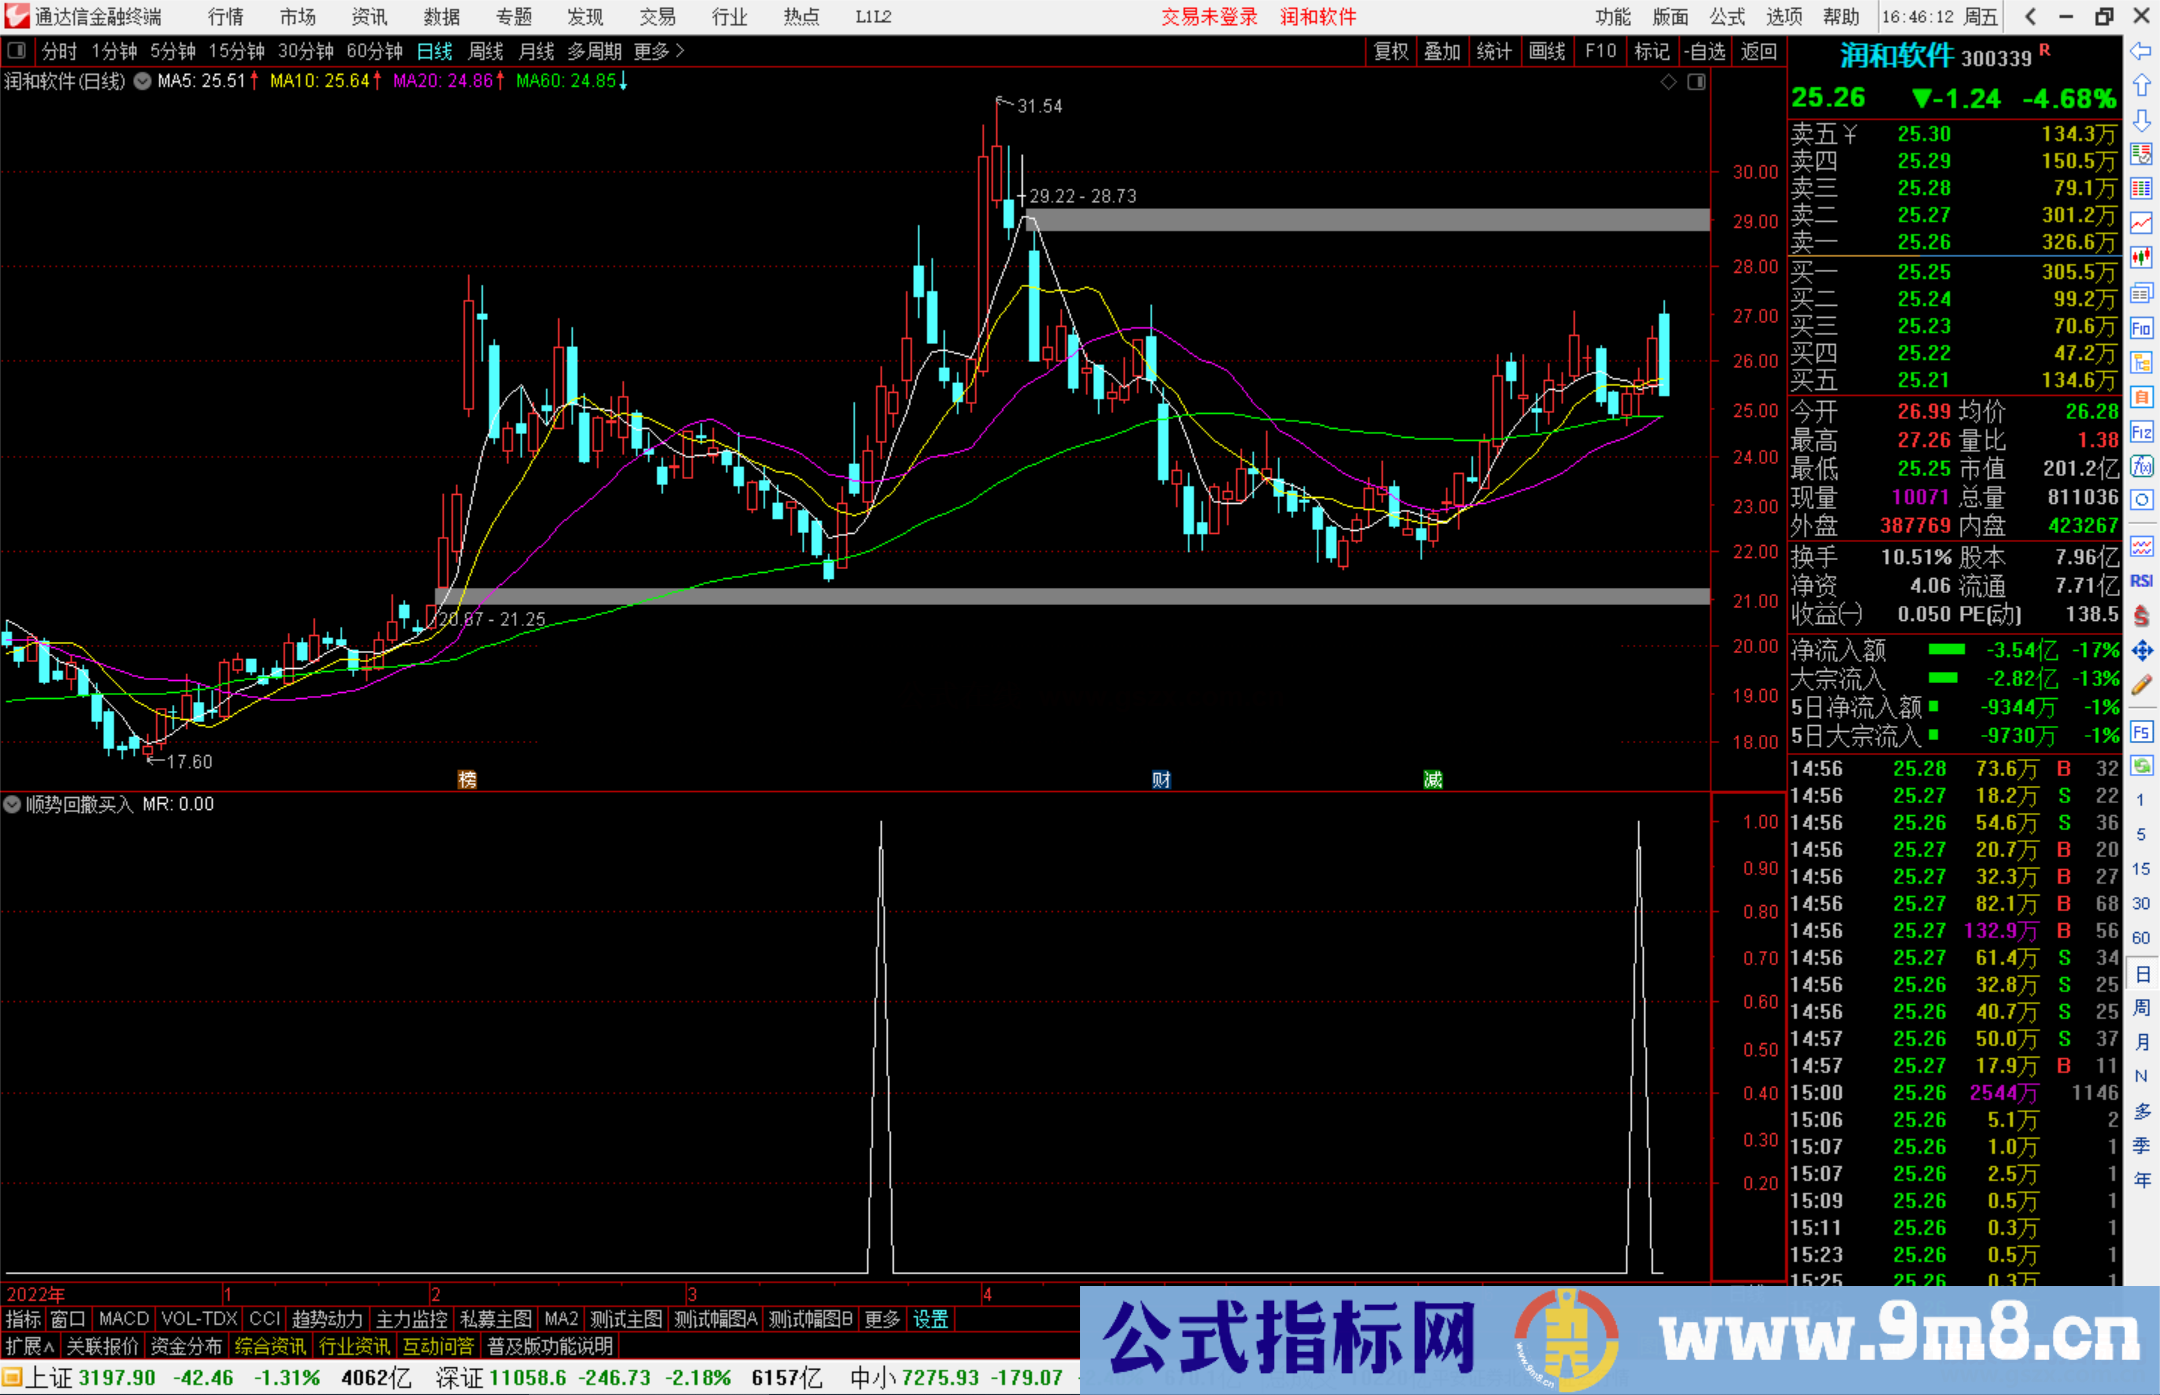Screen dimensions: 2160x1395
Task: Open the 公式 menu in title bar
Action: pyautogui.click(x=1726, y=17)
